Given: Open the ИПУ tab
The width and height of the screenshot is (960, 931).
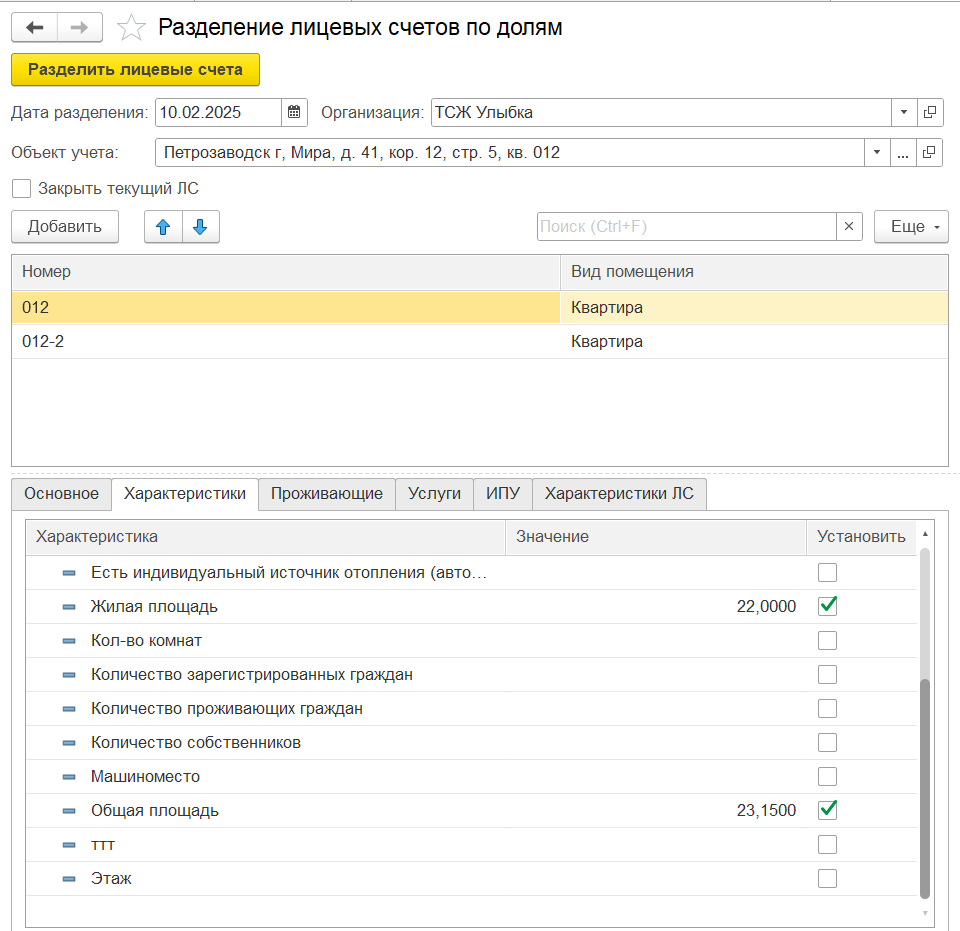Looking at the screenshot, I should [x=503, y=494].
